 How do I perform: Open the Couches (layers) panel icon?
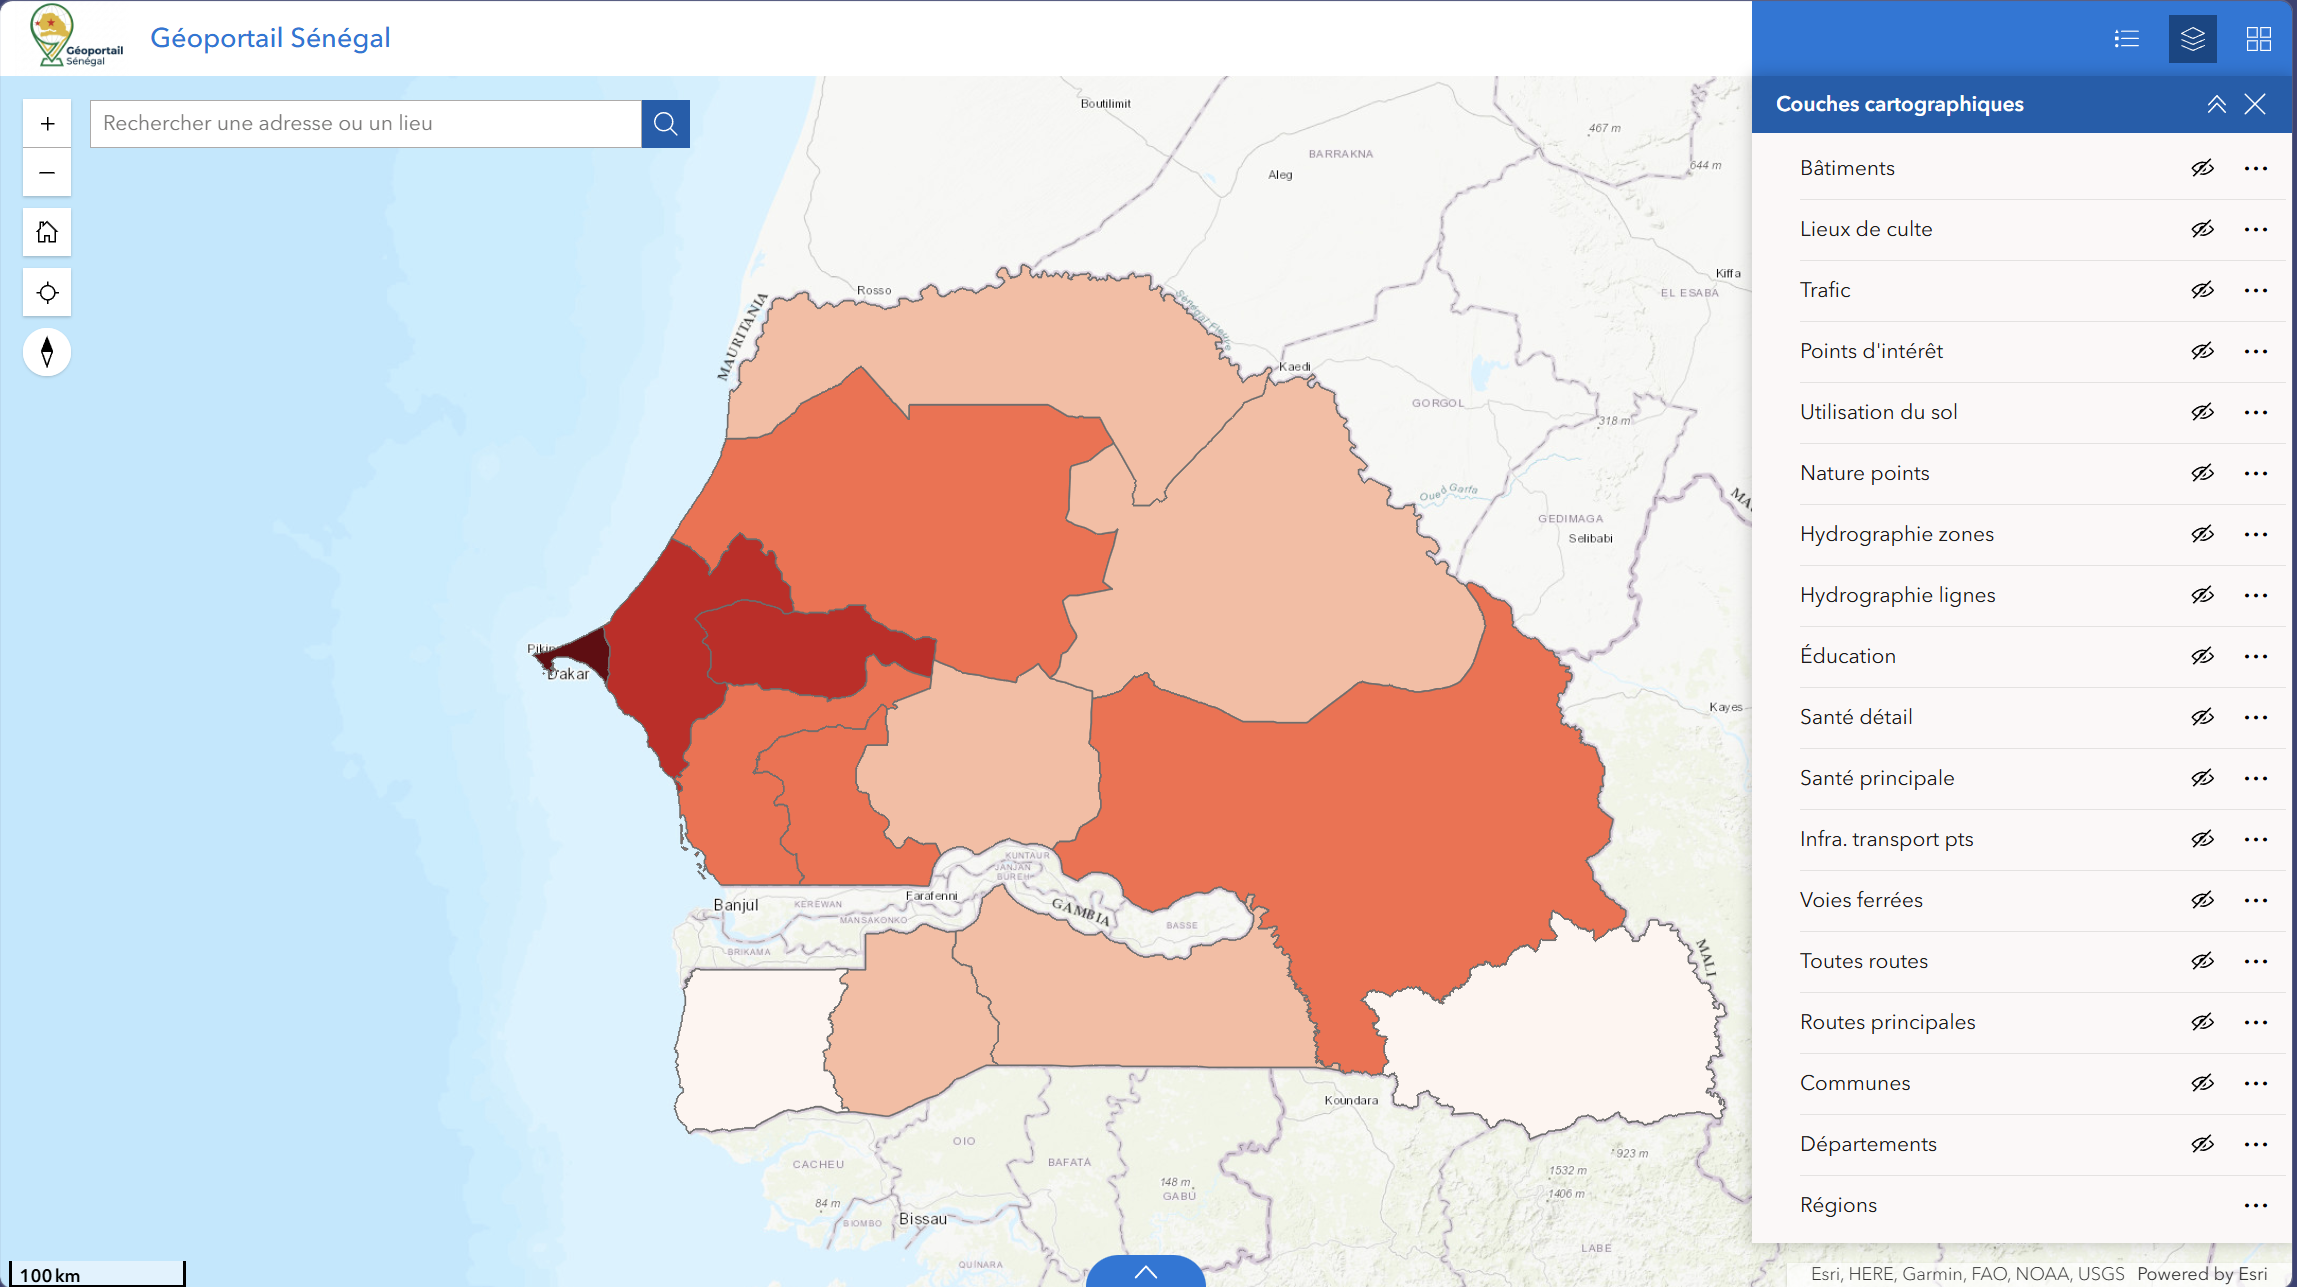[2191, 38]
